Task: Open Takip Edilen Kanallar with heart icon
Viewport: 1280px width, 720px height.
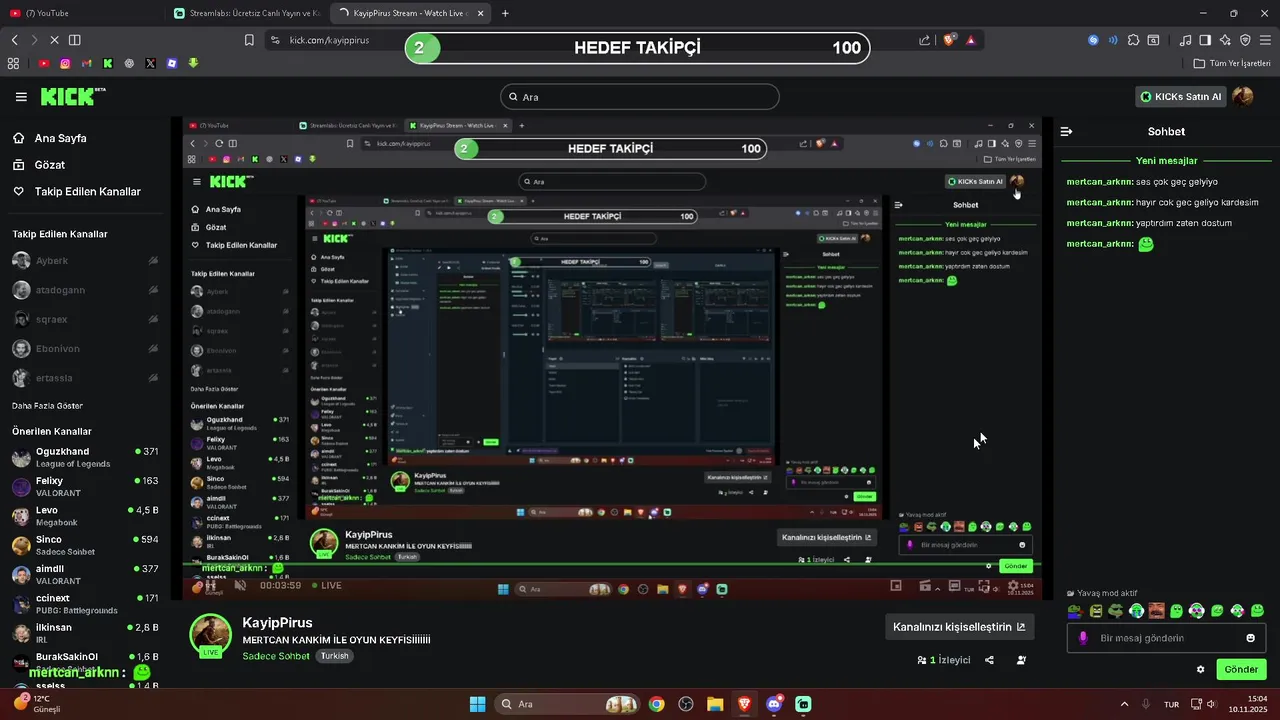Action: click(76, 192)
